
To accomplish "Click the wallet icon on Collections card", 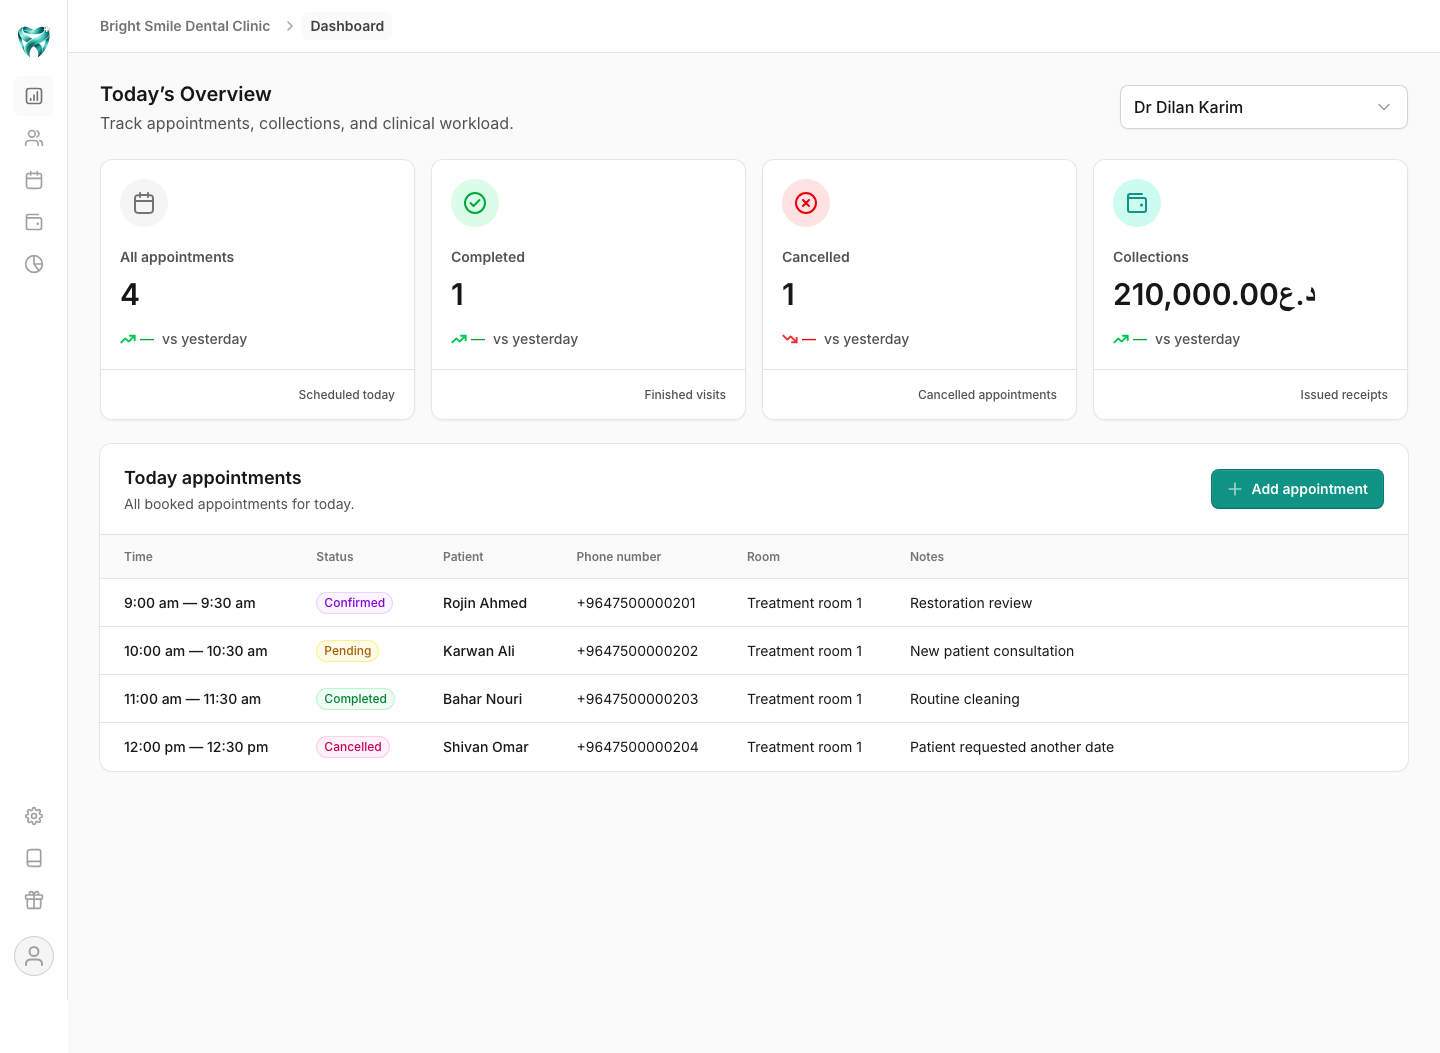I will tap(1137, 203).
